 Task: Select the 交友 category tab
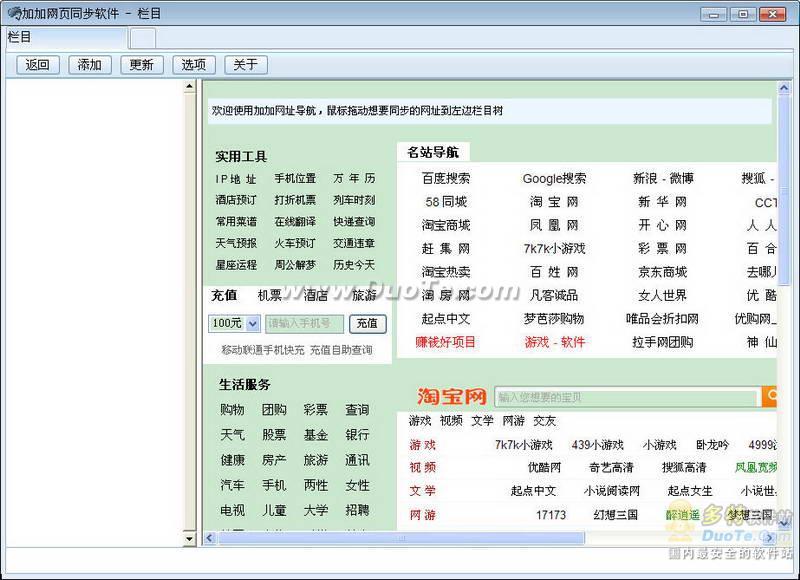(544, 421)
